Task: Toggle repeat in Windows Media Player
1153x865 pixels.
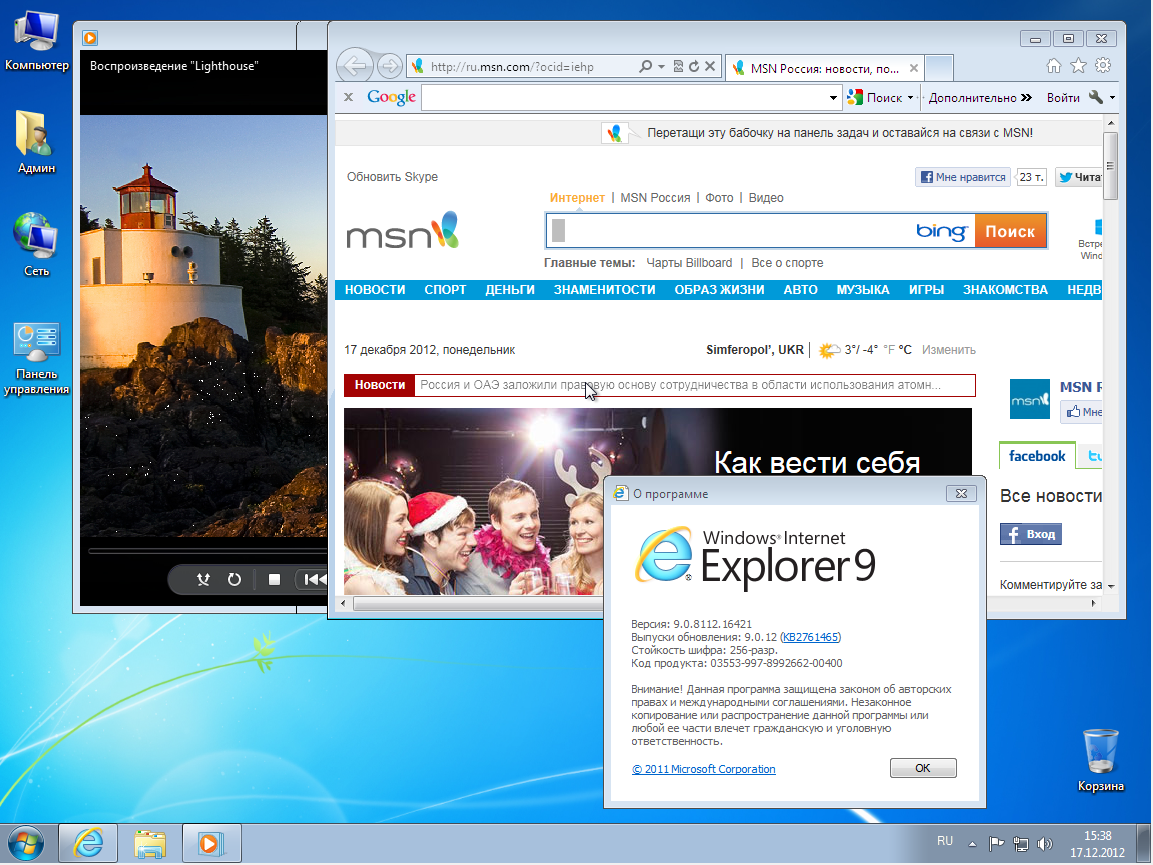Action: [x=234, y=580]
